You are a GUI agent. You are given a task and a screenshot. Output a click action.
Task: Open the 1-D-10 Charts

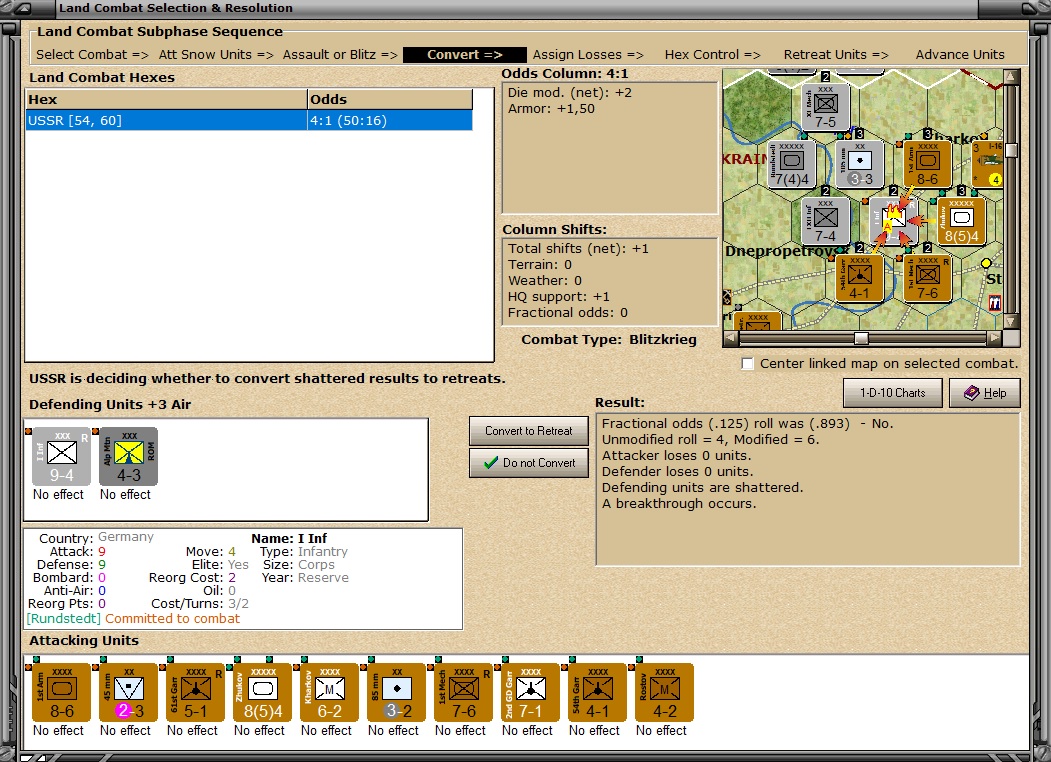tap(894, 393)
